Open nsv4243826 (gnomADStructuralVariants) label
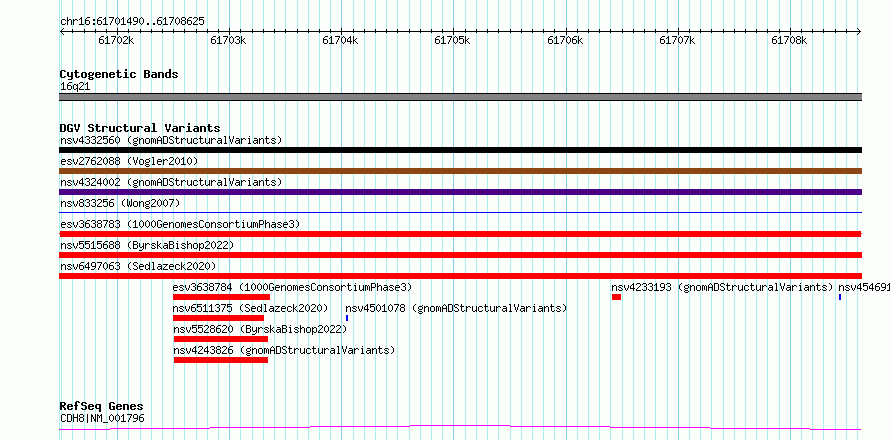This screenshot has width=890, height=440. (x=284, y=350)
